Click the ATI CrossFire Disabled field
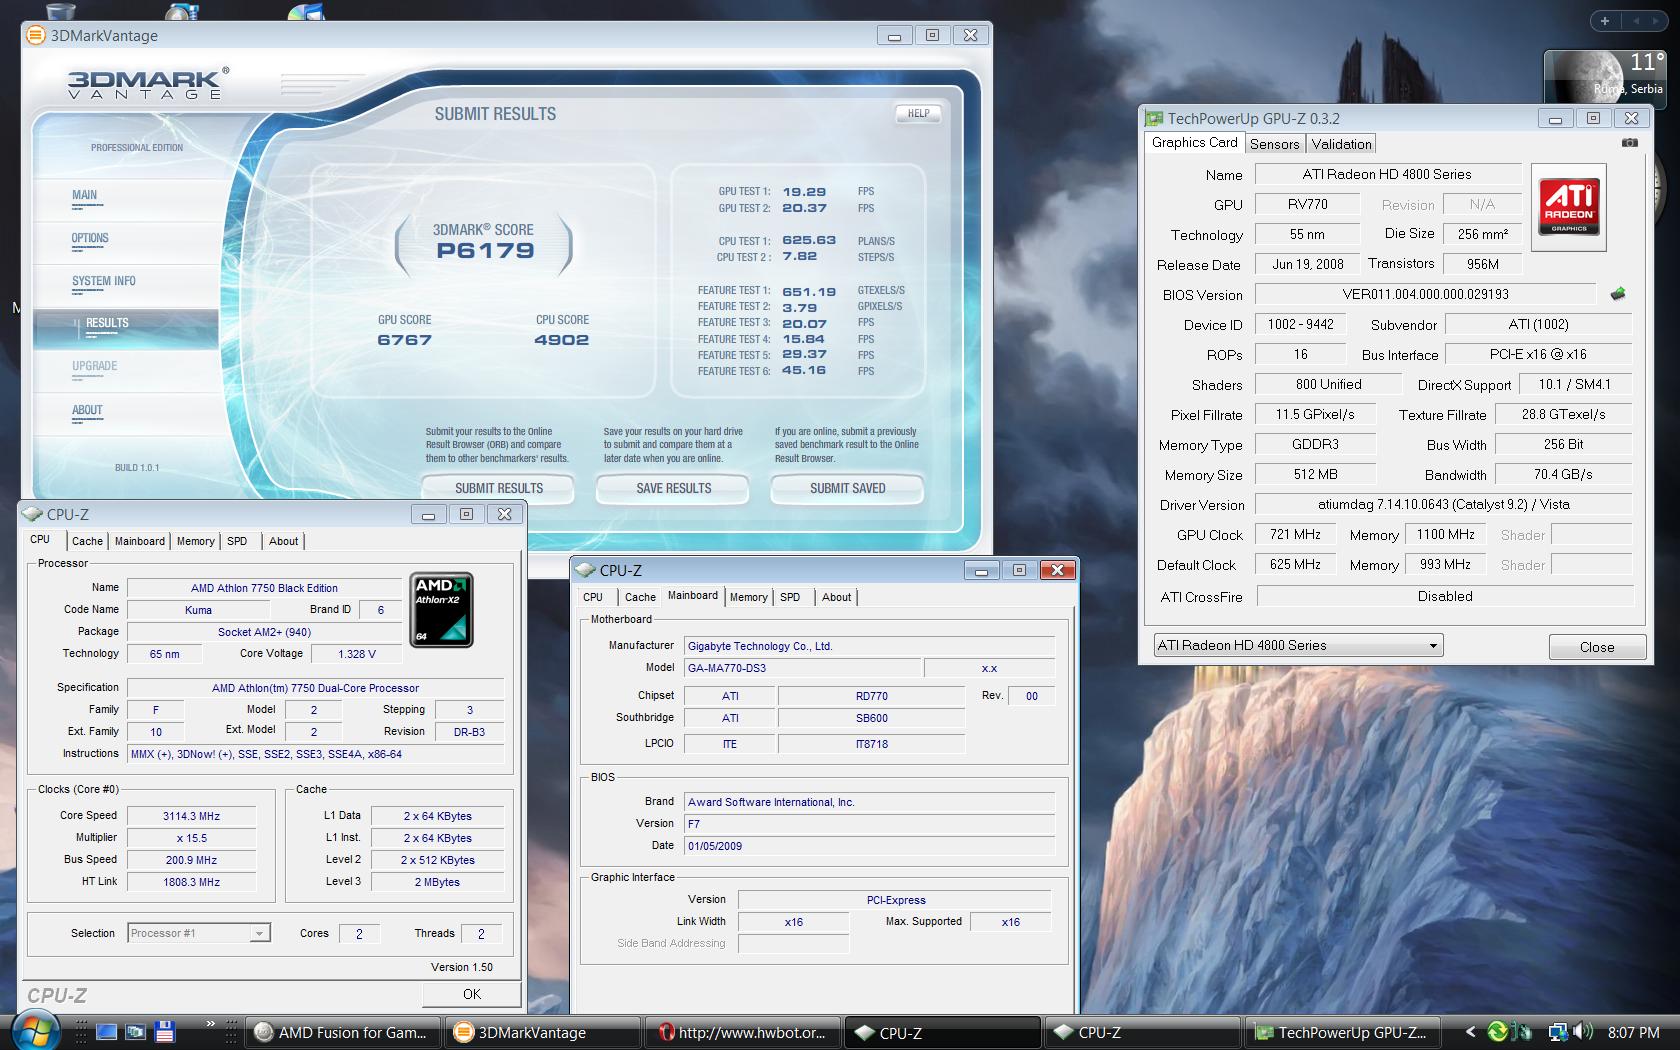1680x1050 pixels. click(1445, 597)
